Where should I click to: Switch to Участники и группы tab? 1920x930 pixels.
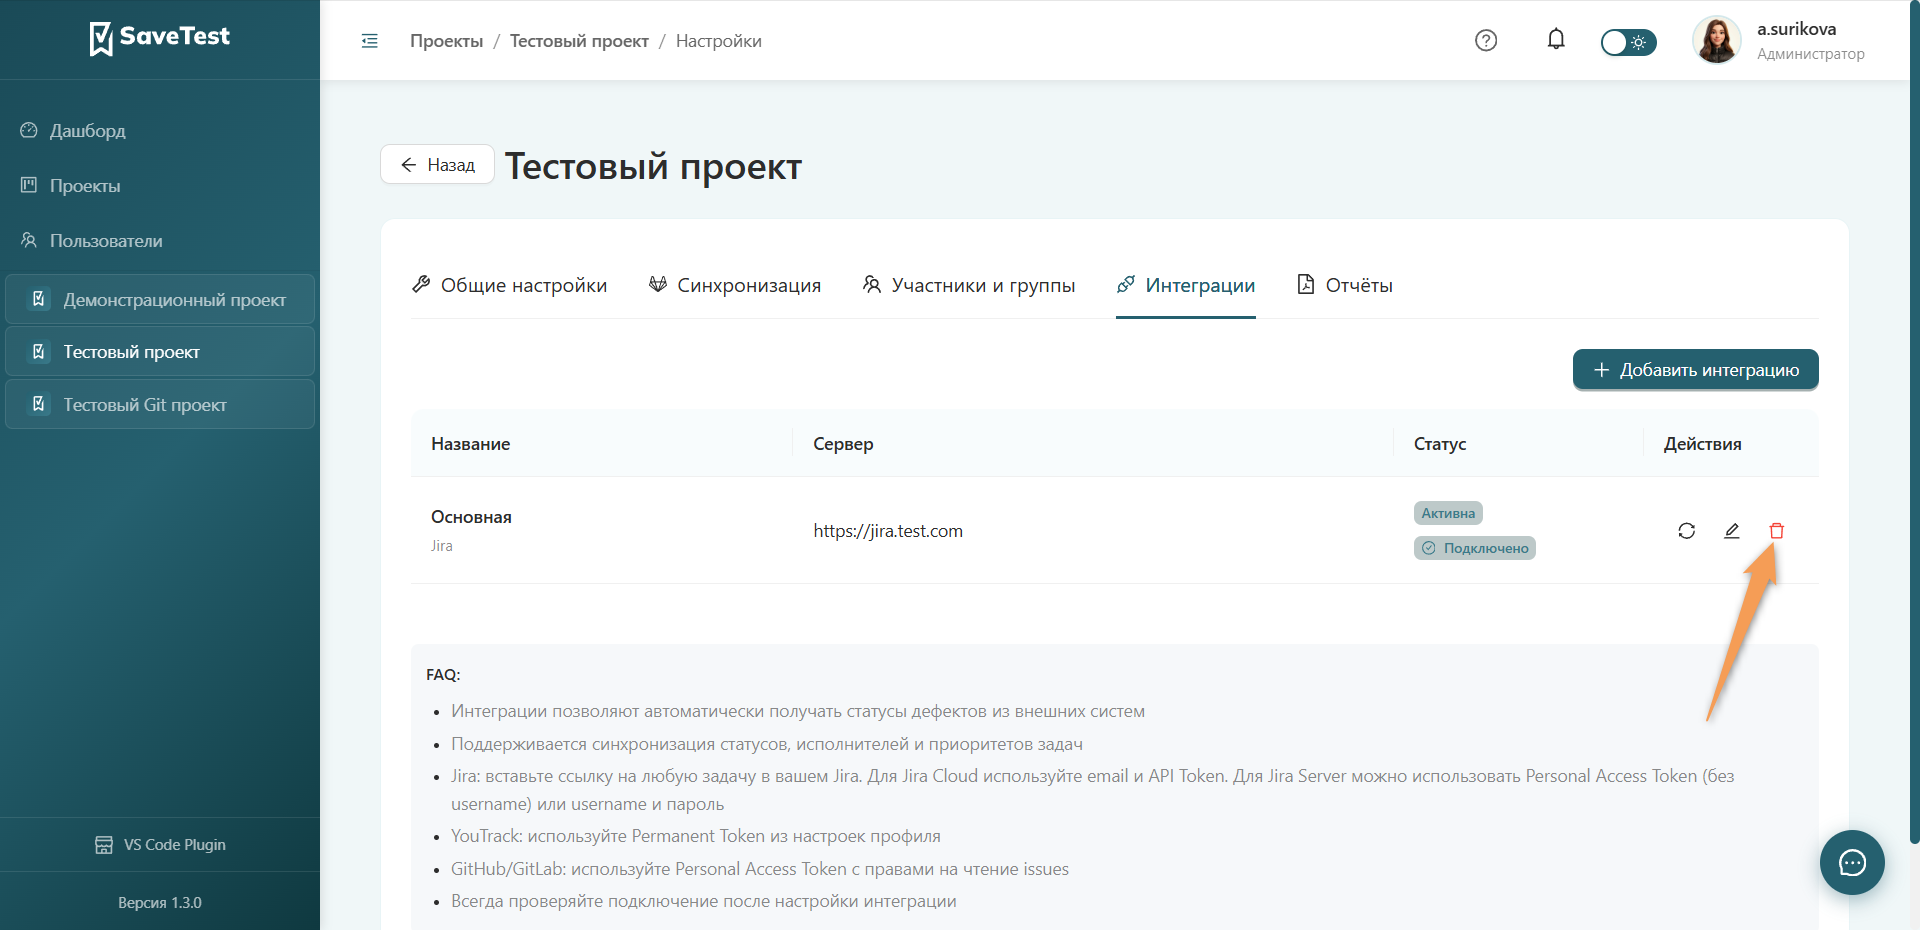968,285
